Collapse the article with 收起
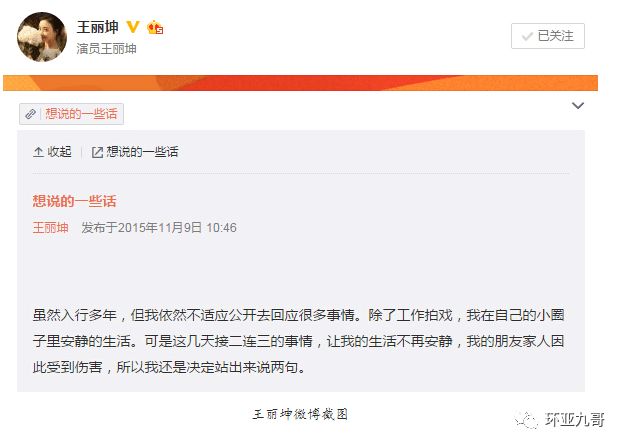 click(x=52, y=152)
